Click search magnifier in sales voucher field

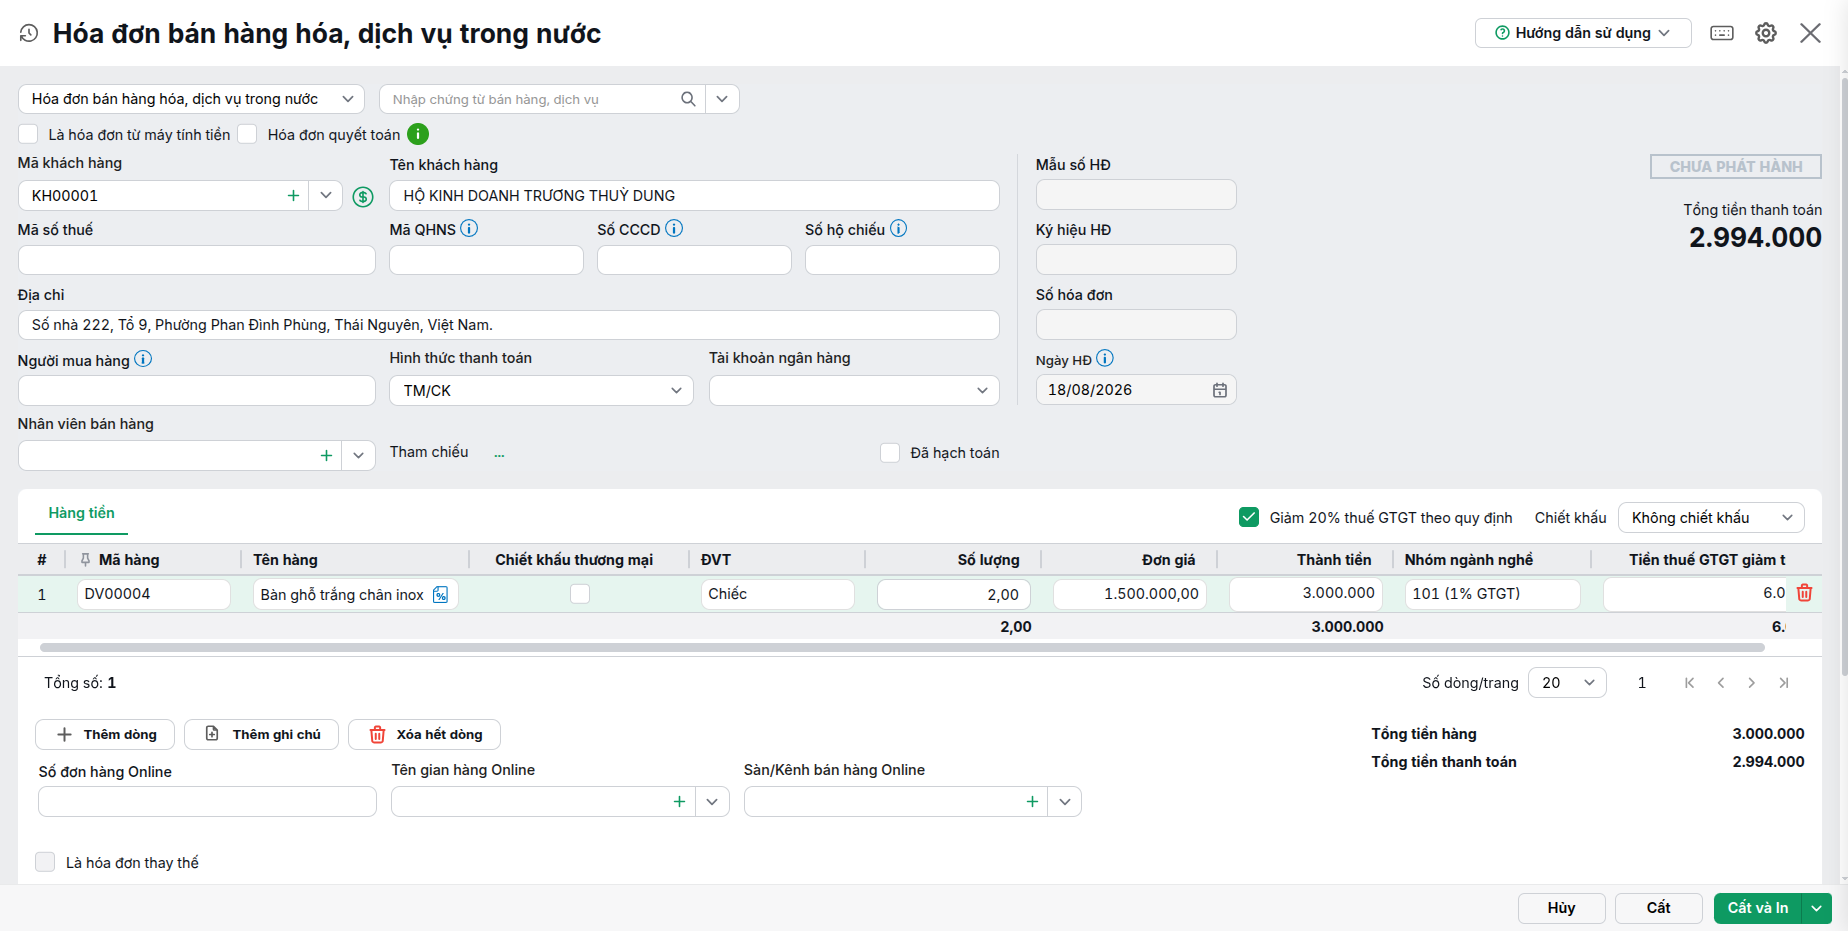point(688,99)
